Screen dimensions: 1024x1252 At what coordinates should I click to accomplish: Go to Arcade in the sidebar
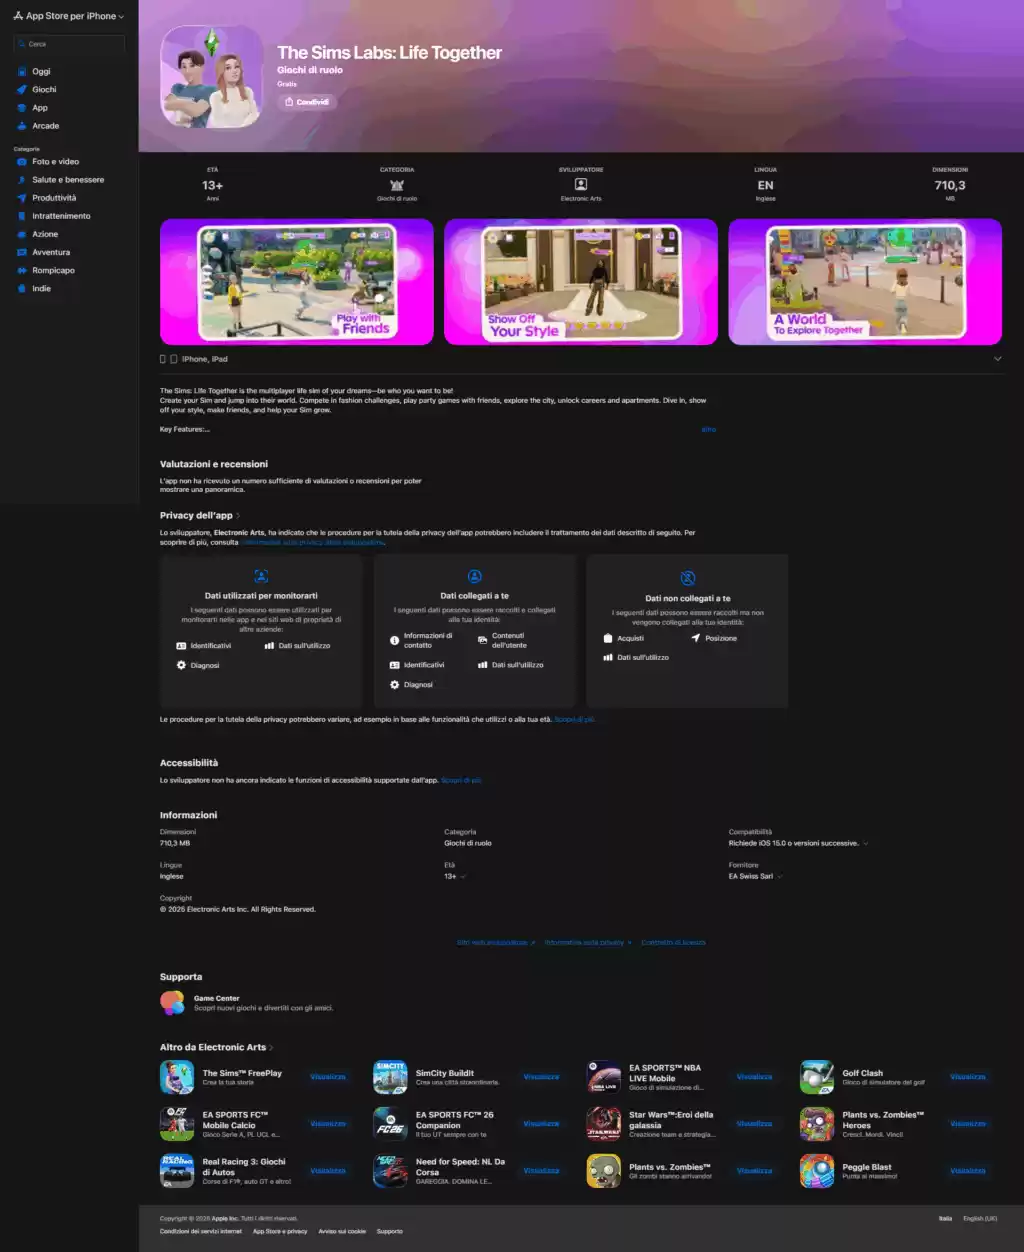pos(45,126)
